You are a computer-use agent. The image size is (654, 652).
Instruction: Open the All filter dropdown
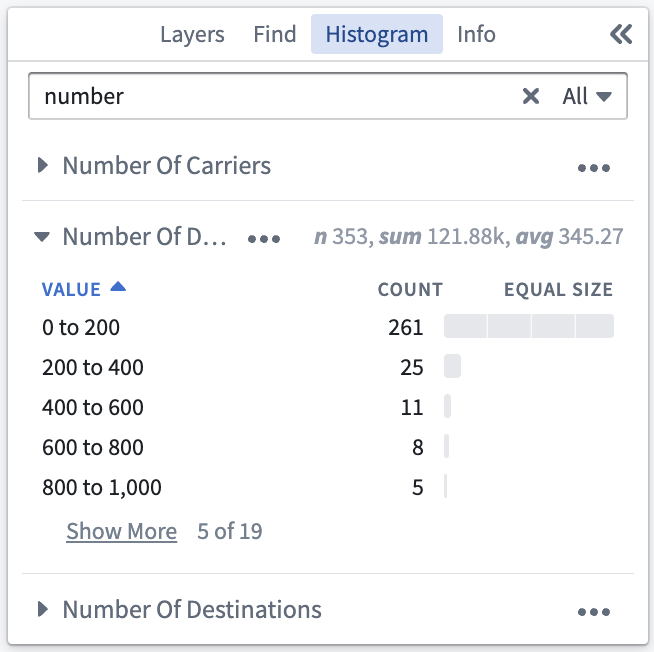click(x=586, y=96)
